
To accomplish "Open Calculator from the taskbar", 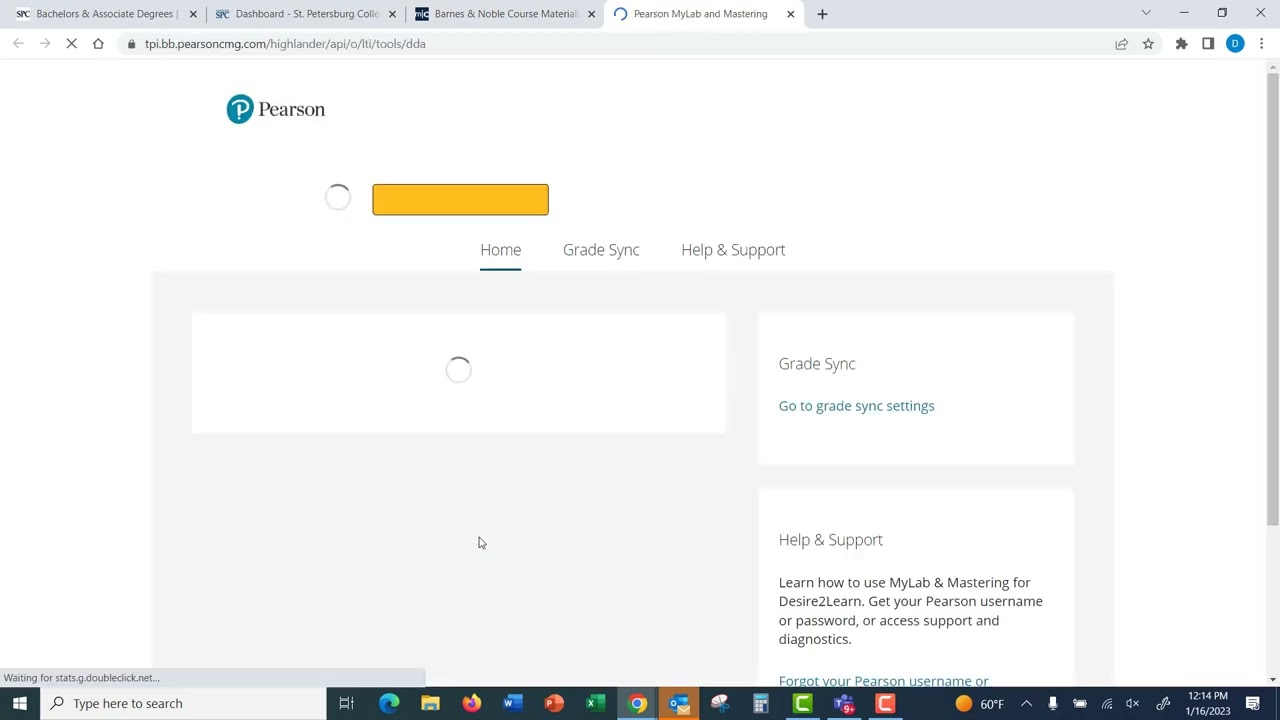I will click(x=761, y=703).
